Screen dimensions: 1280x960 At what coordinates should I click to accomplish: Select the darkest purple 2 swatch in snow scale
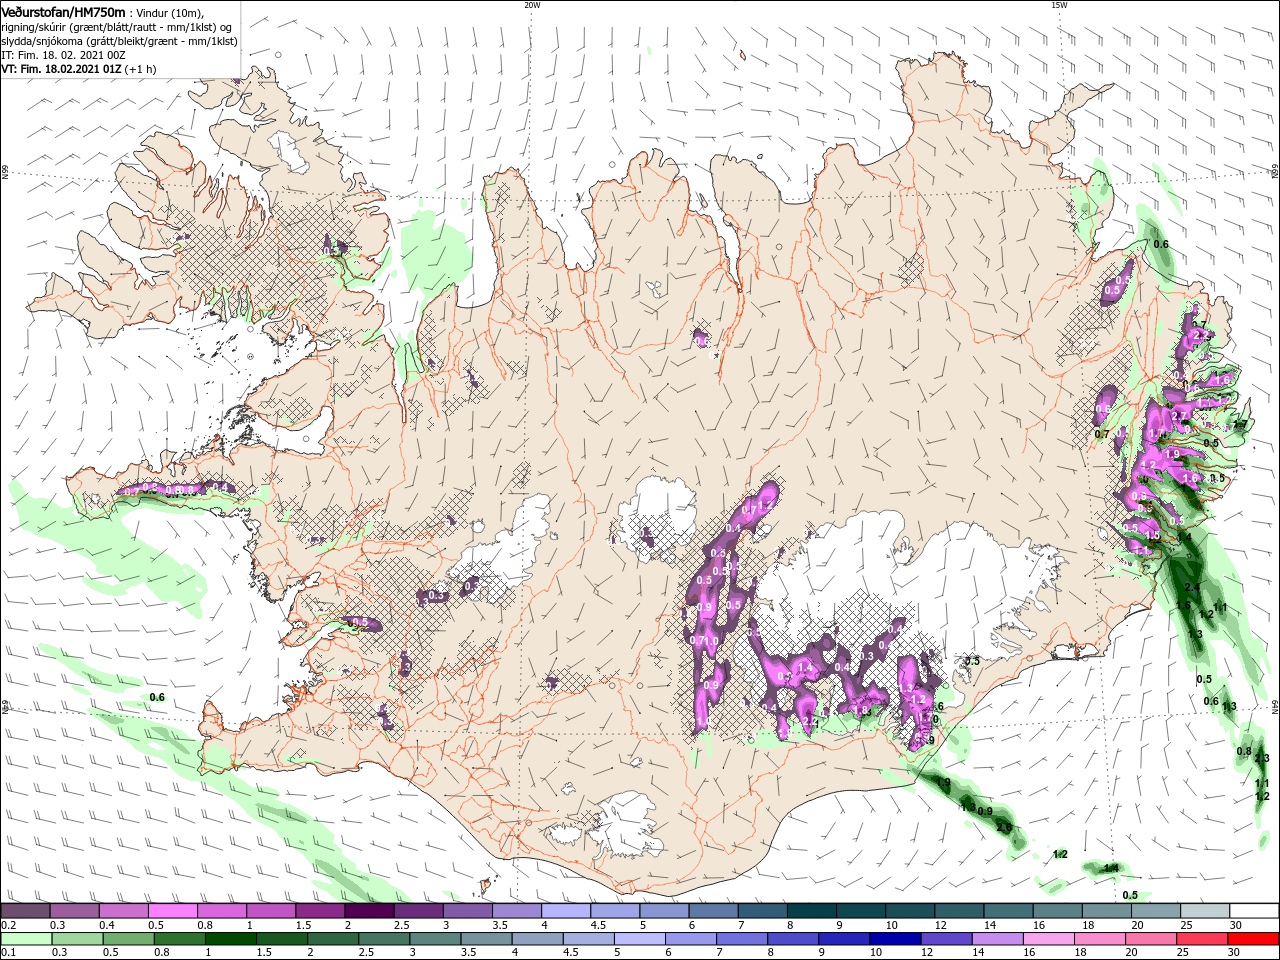[369, 911]
